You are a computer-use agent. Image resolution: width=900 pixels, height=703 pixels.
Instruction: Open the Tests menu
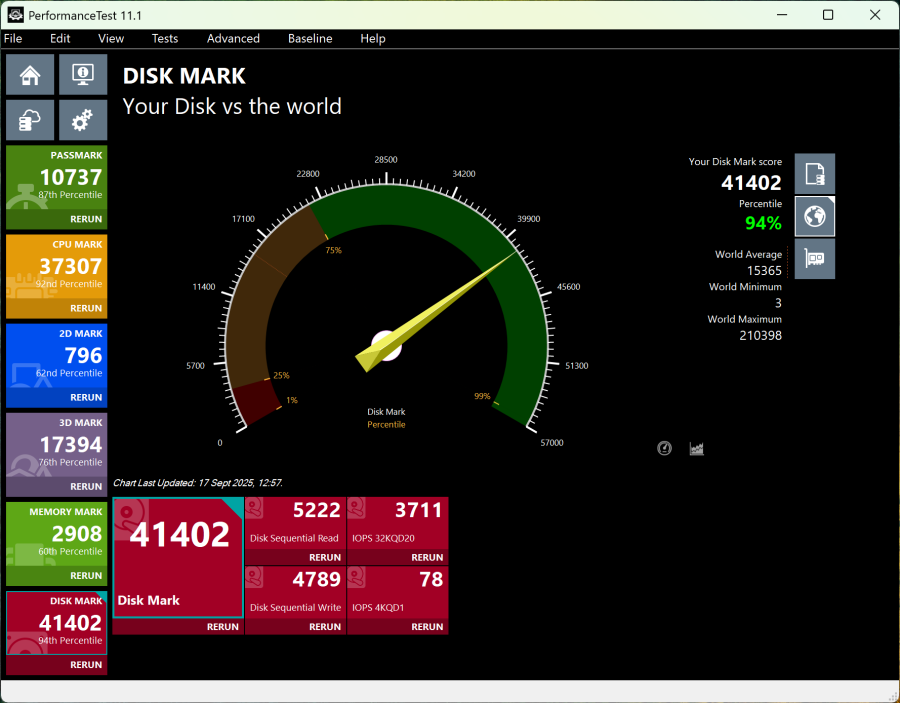pos(165,39)
